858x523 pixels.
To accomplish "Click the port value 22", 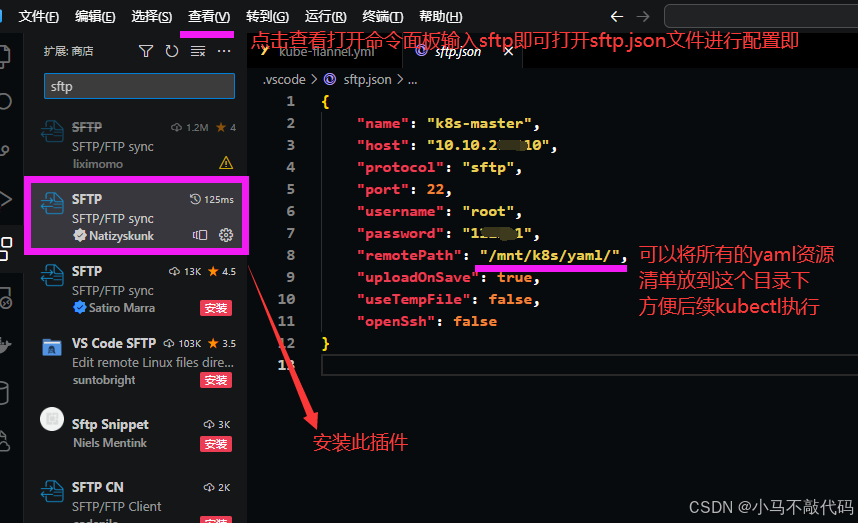I will [435, 189].
